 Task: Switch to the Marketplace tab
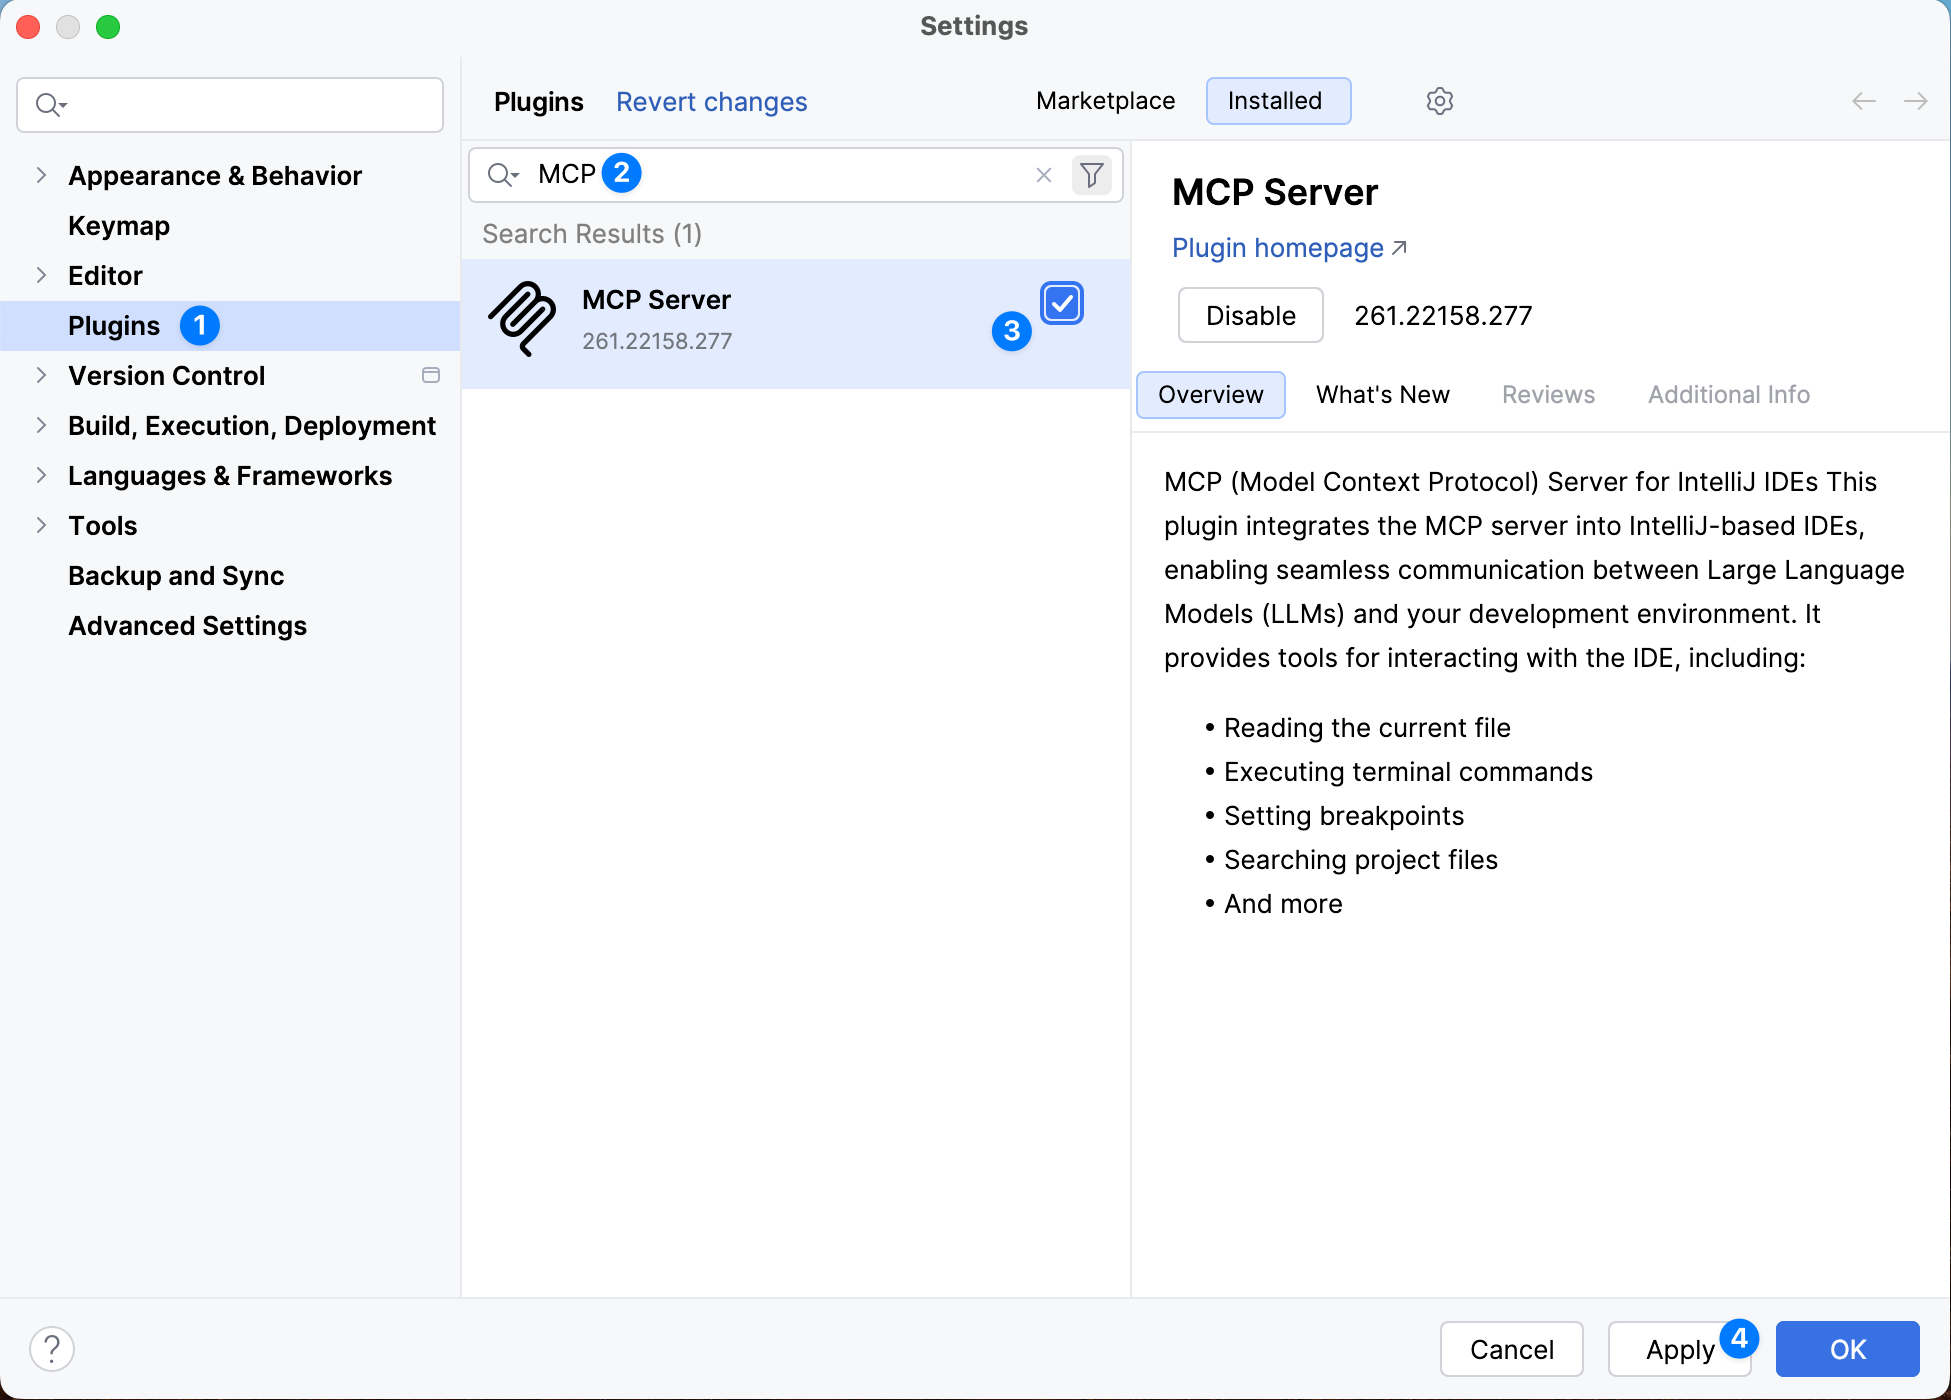click(1105, 100)
